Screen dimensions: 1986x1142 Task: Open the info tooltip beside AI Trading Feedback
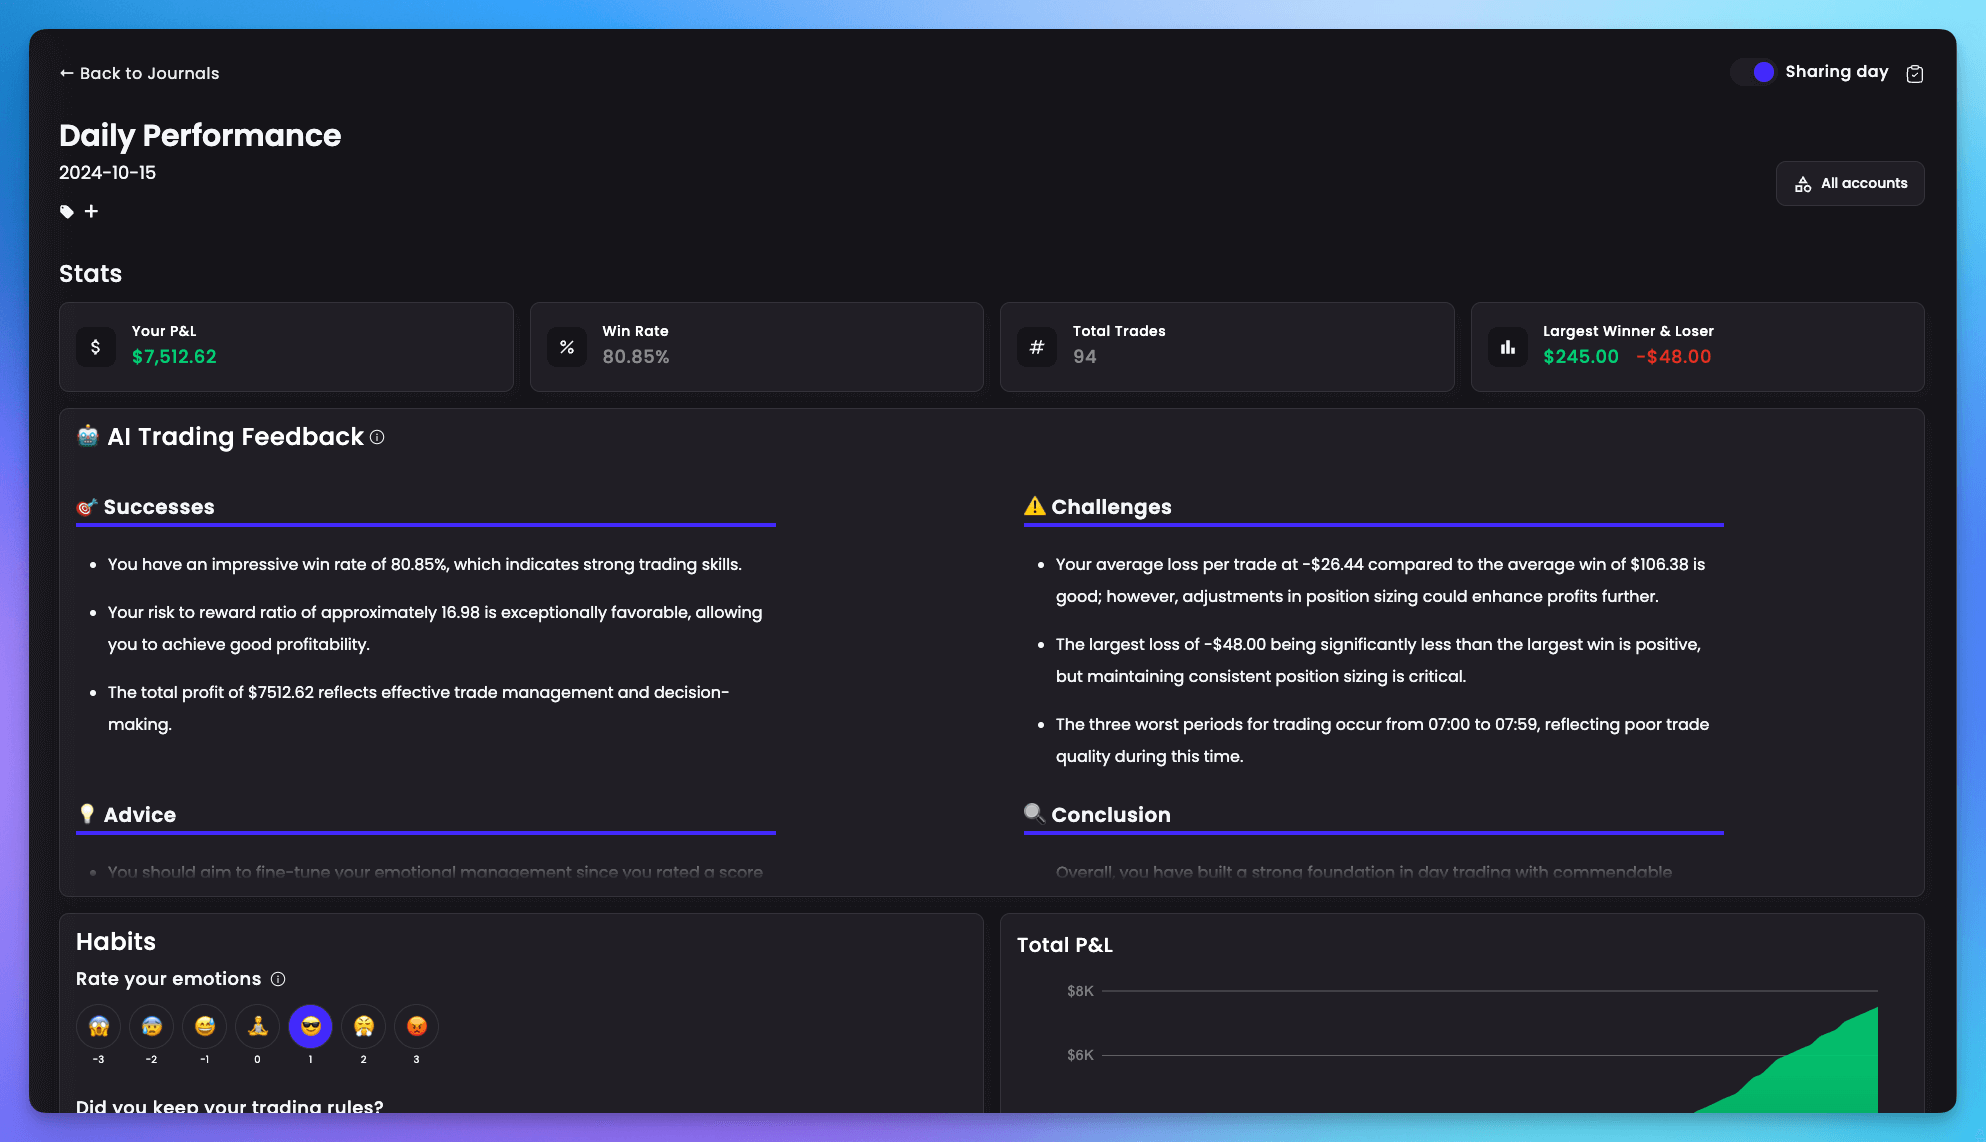(376, 438)
